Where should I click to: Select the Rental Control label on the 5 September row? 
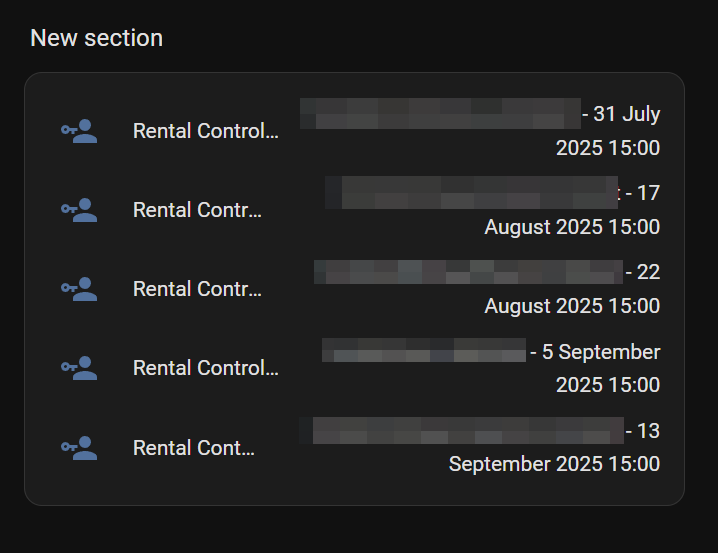click(205, 368)
